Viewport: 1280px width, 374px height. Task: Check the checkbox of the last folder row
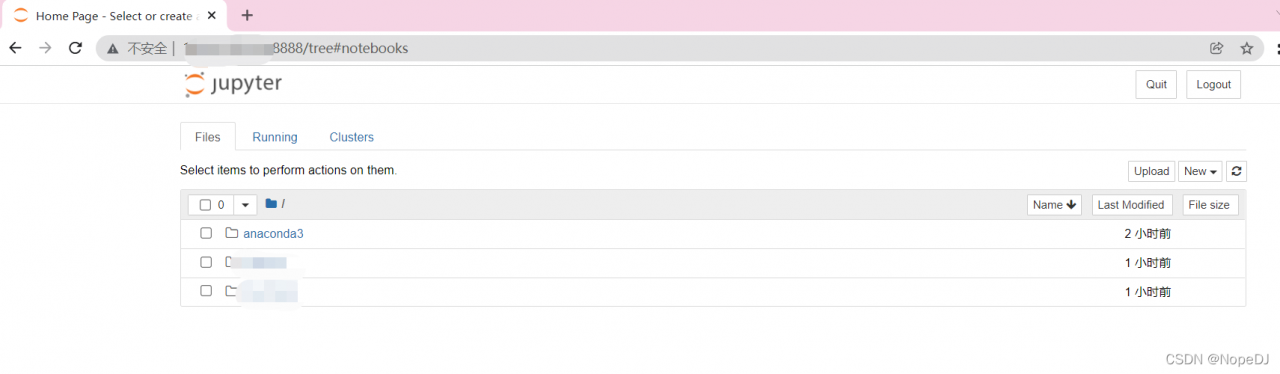click(206, 291)
